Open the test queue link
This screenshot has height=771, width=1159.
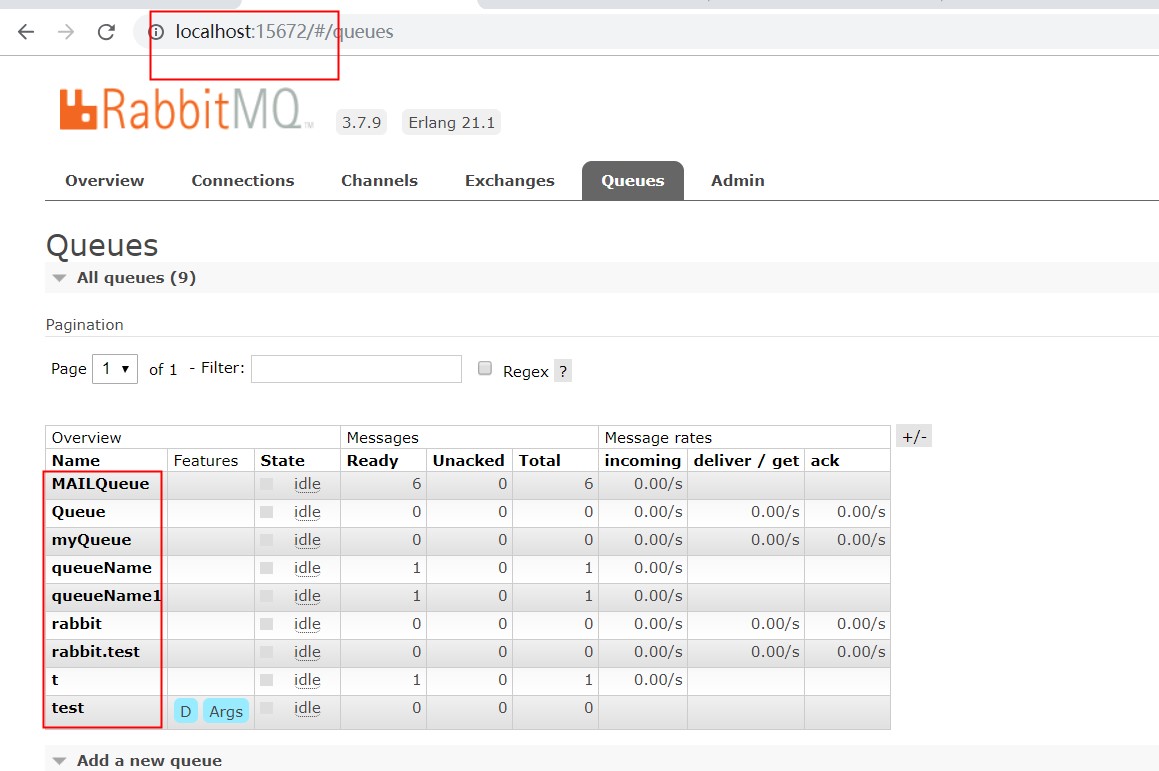(x=68, y=707)
